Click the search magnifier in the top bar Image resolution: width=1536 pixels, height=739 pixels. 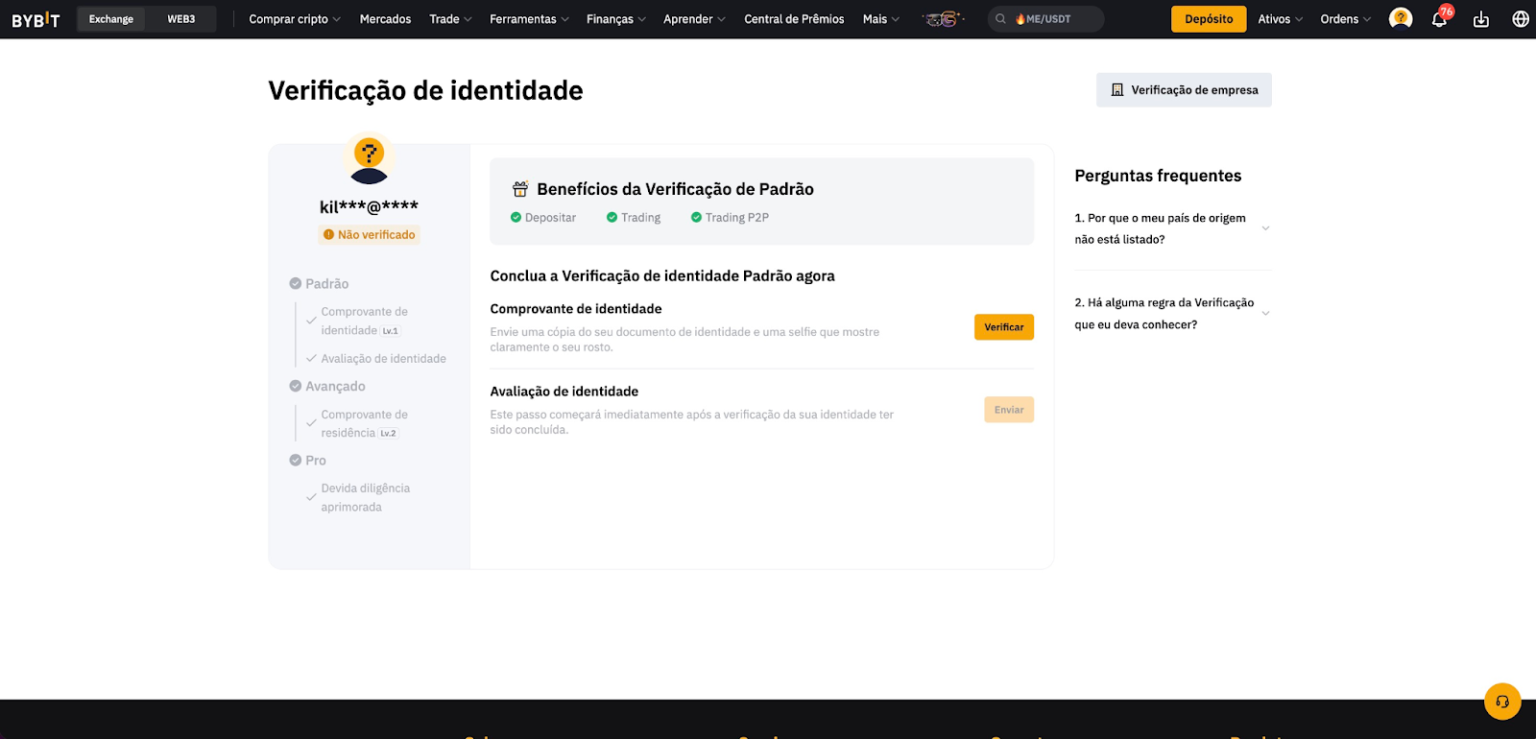click(1000, 18)
